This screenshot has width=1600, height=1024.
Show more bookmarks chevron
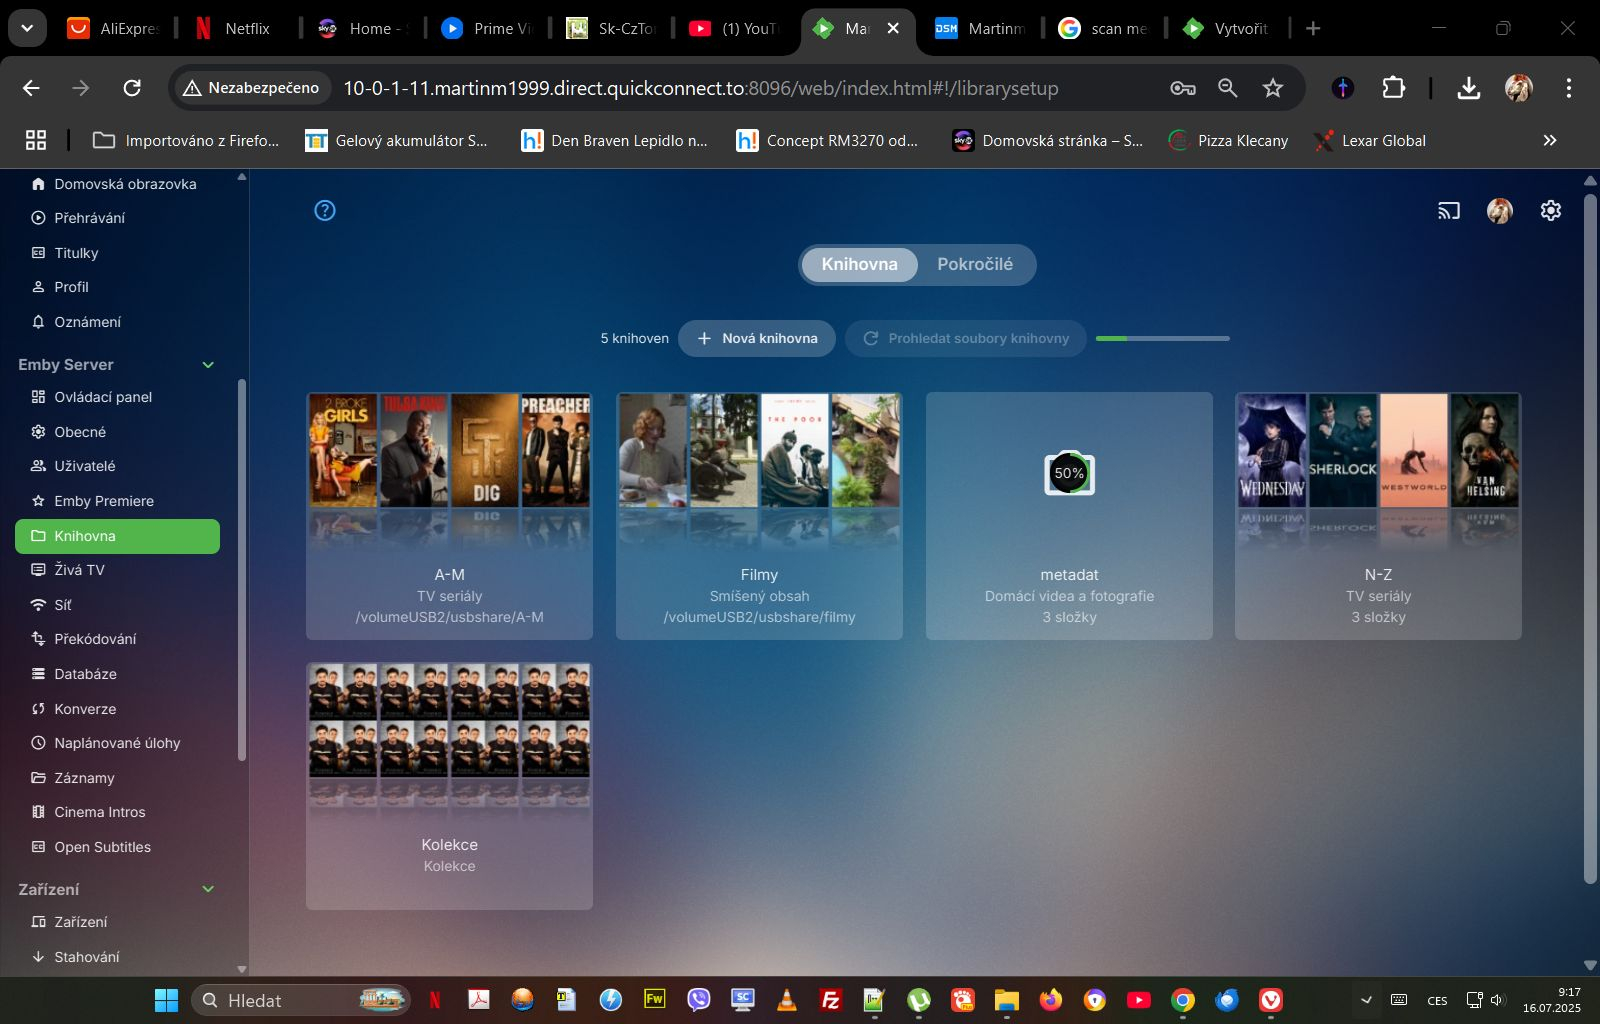tap(1550, 141)
